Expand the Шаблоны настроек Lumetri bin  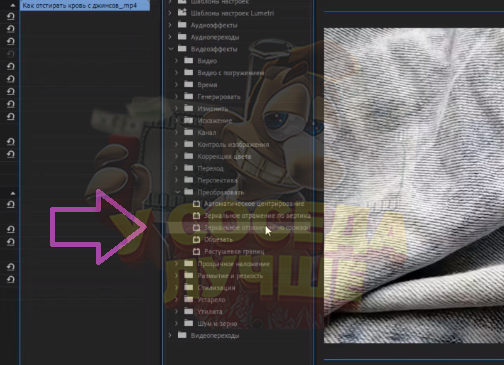pos(170,13)
